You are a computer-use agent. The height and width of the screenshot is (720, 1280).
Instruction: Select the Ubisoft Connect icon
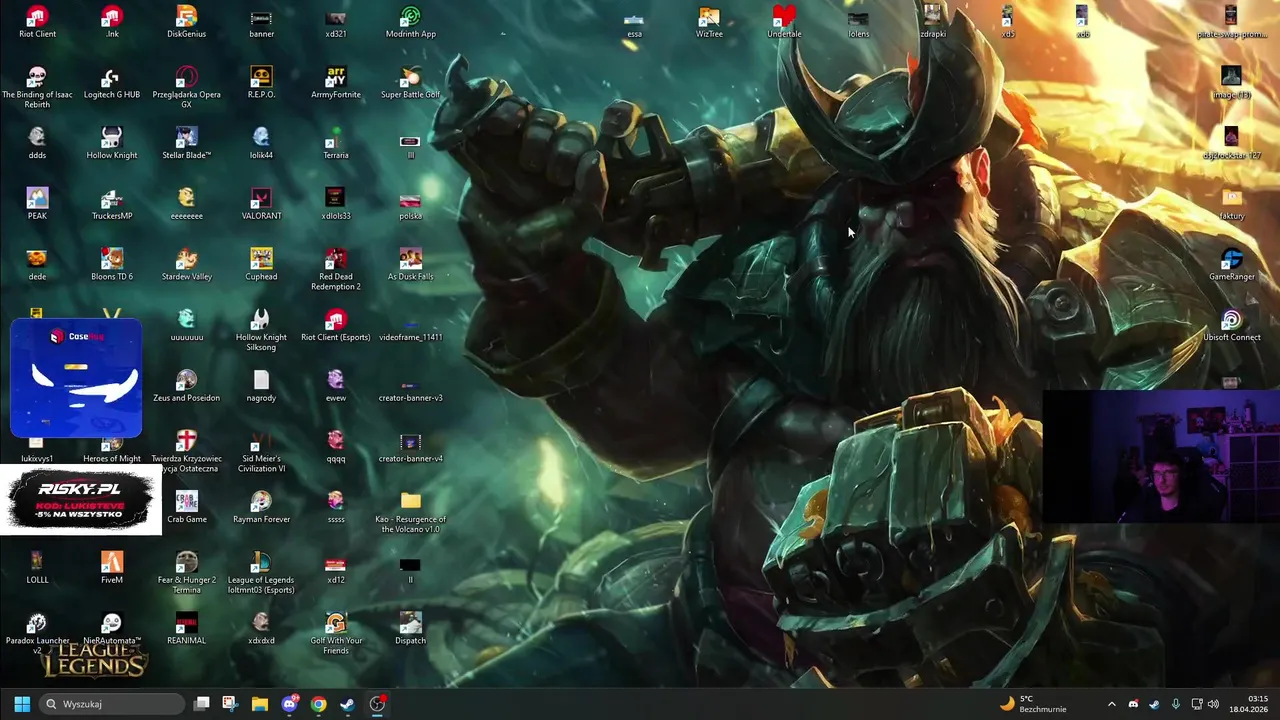[x=1232, y=325]
